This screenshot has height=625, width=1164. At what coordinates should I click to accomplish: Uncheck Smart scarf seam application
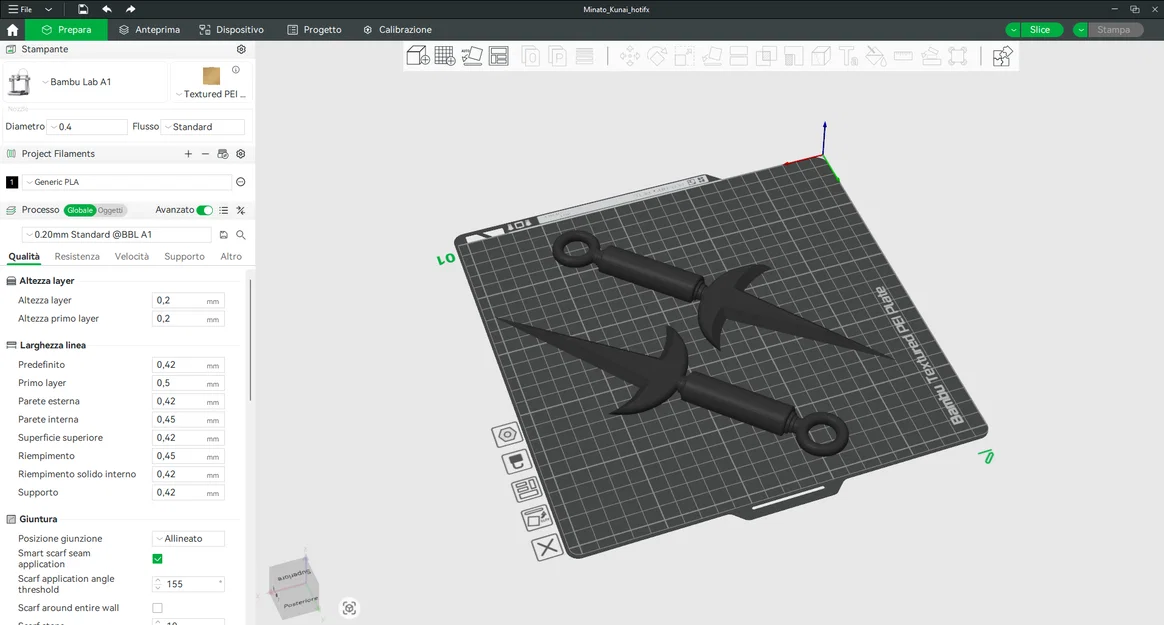coord(157,559)
